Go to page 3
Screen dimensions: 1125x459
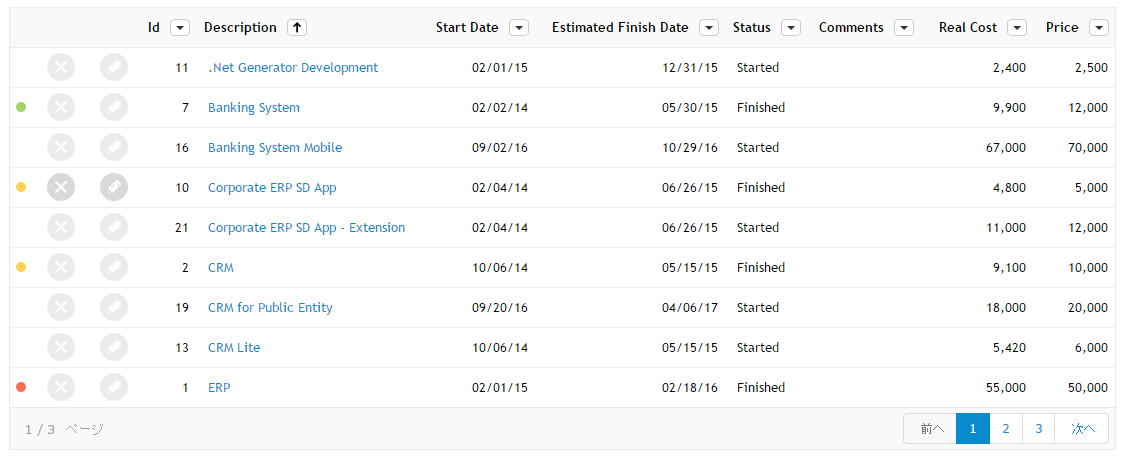tap(1039, 429)
